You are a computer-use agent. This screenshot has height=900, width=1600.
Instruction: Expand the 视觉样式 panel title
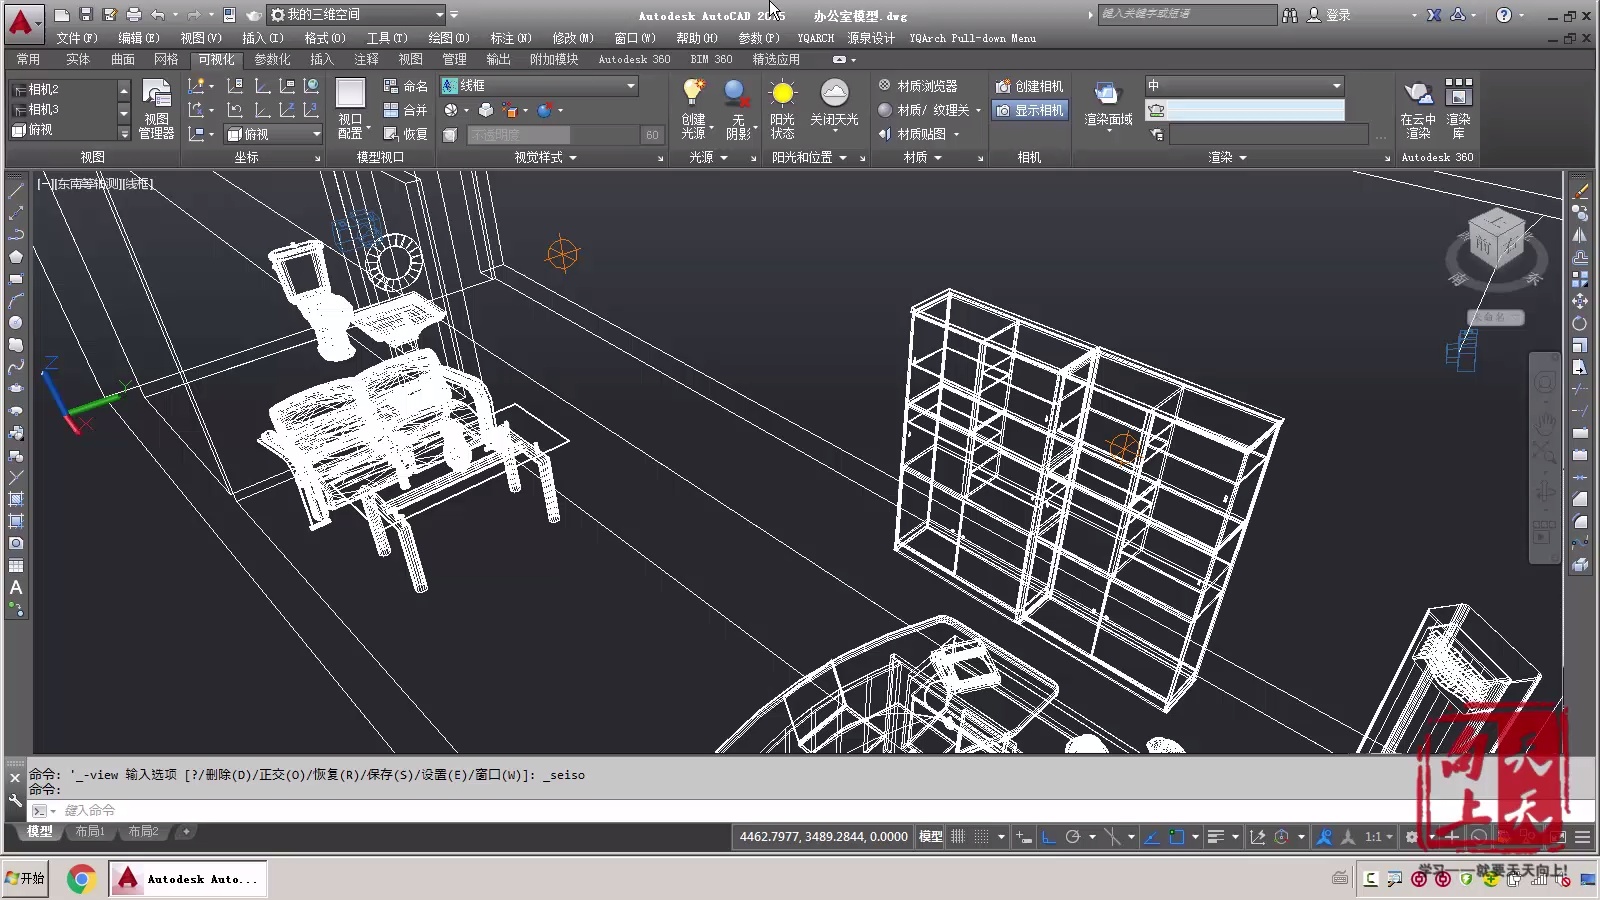click(545, 157)
